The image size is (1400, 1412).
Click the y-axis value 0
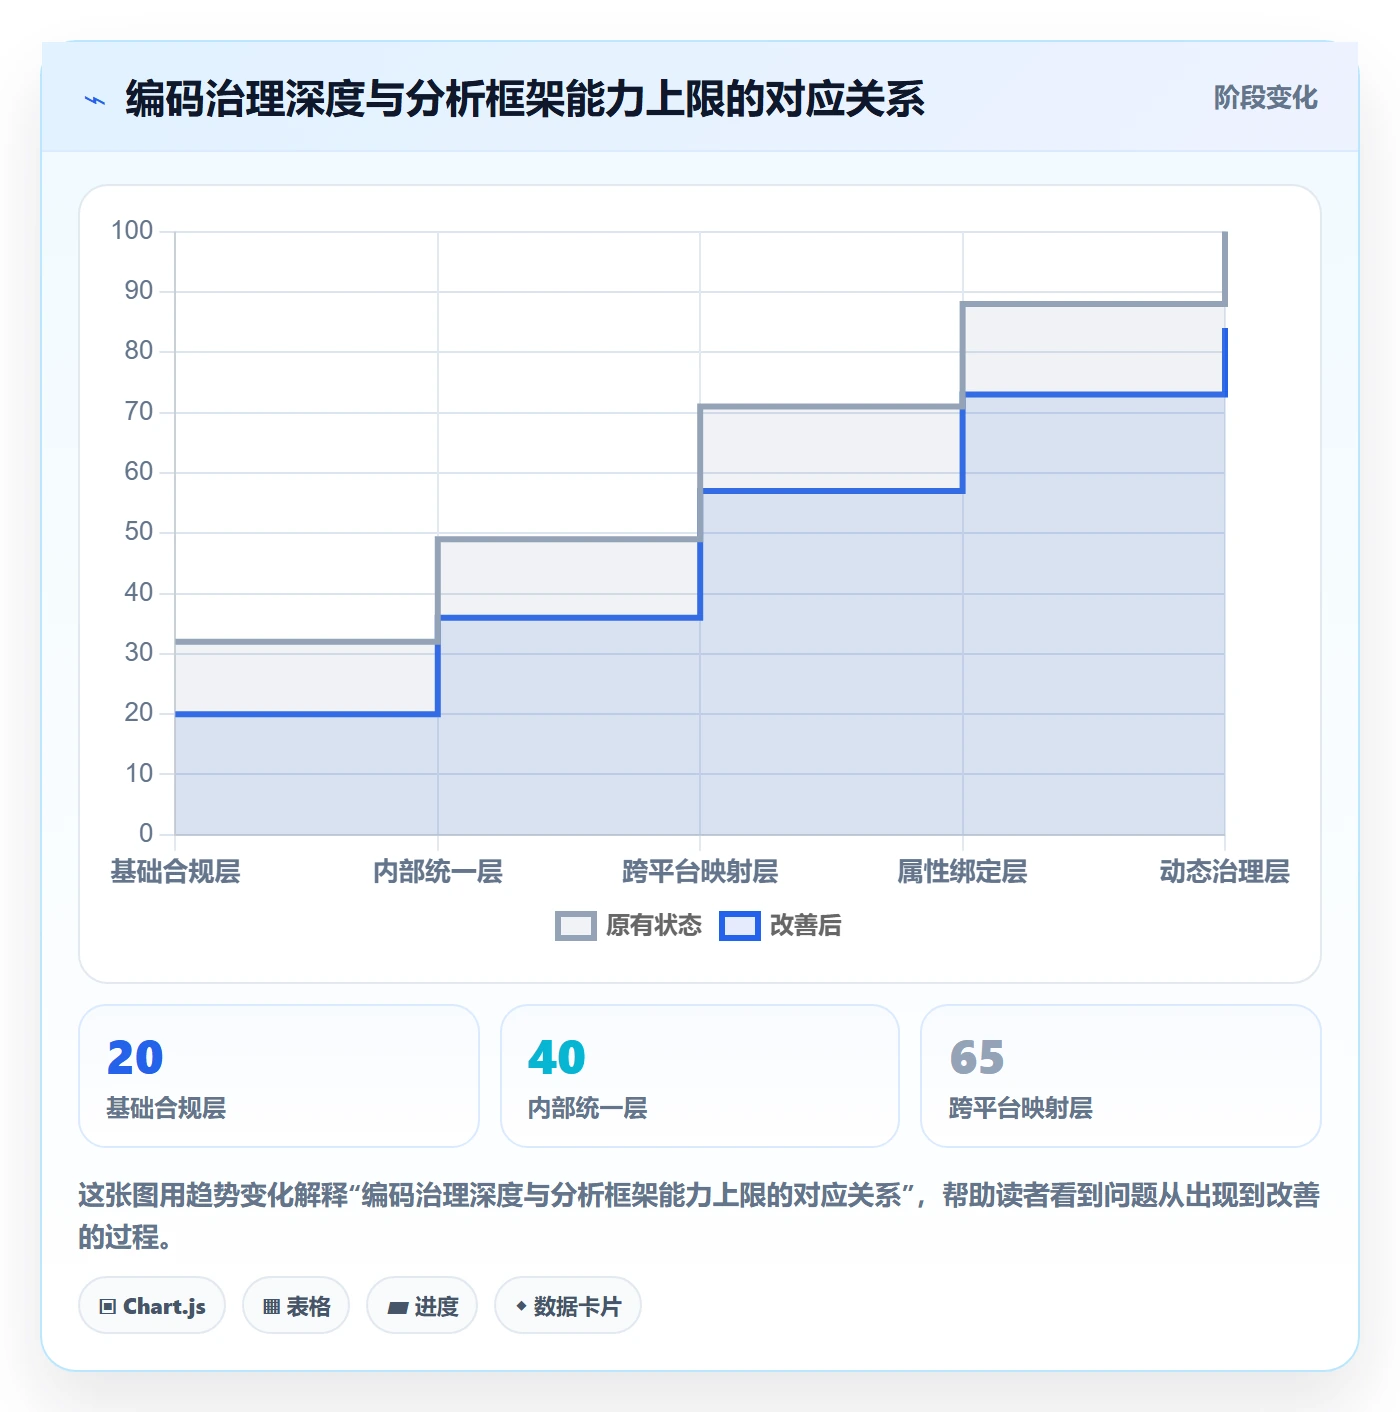[146, 833]
